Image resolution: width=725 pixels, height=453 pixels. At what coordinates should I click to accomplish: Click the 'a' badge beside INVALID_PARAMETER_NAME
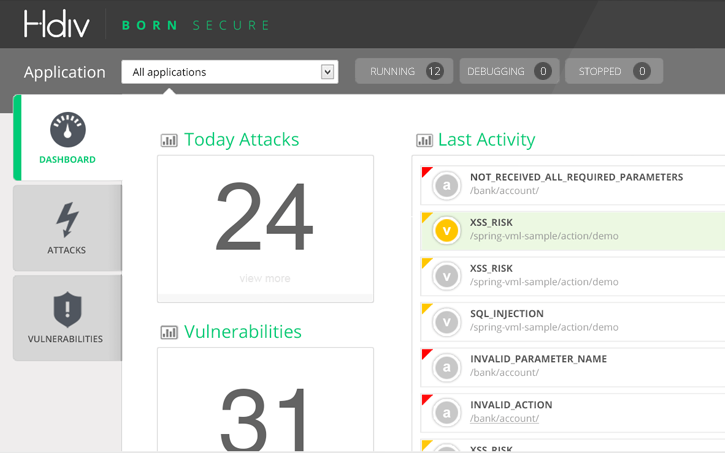pos(447,367)
